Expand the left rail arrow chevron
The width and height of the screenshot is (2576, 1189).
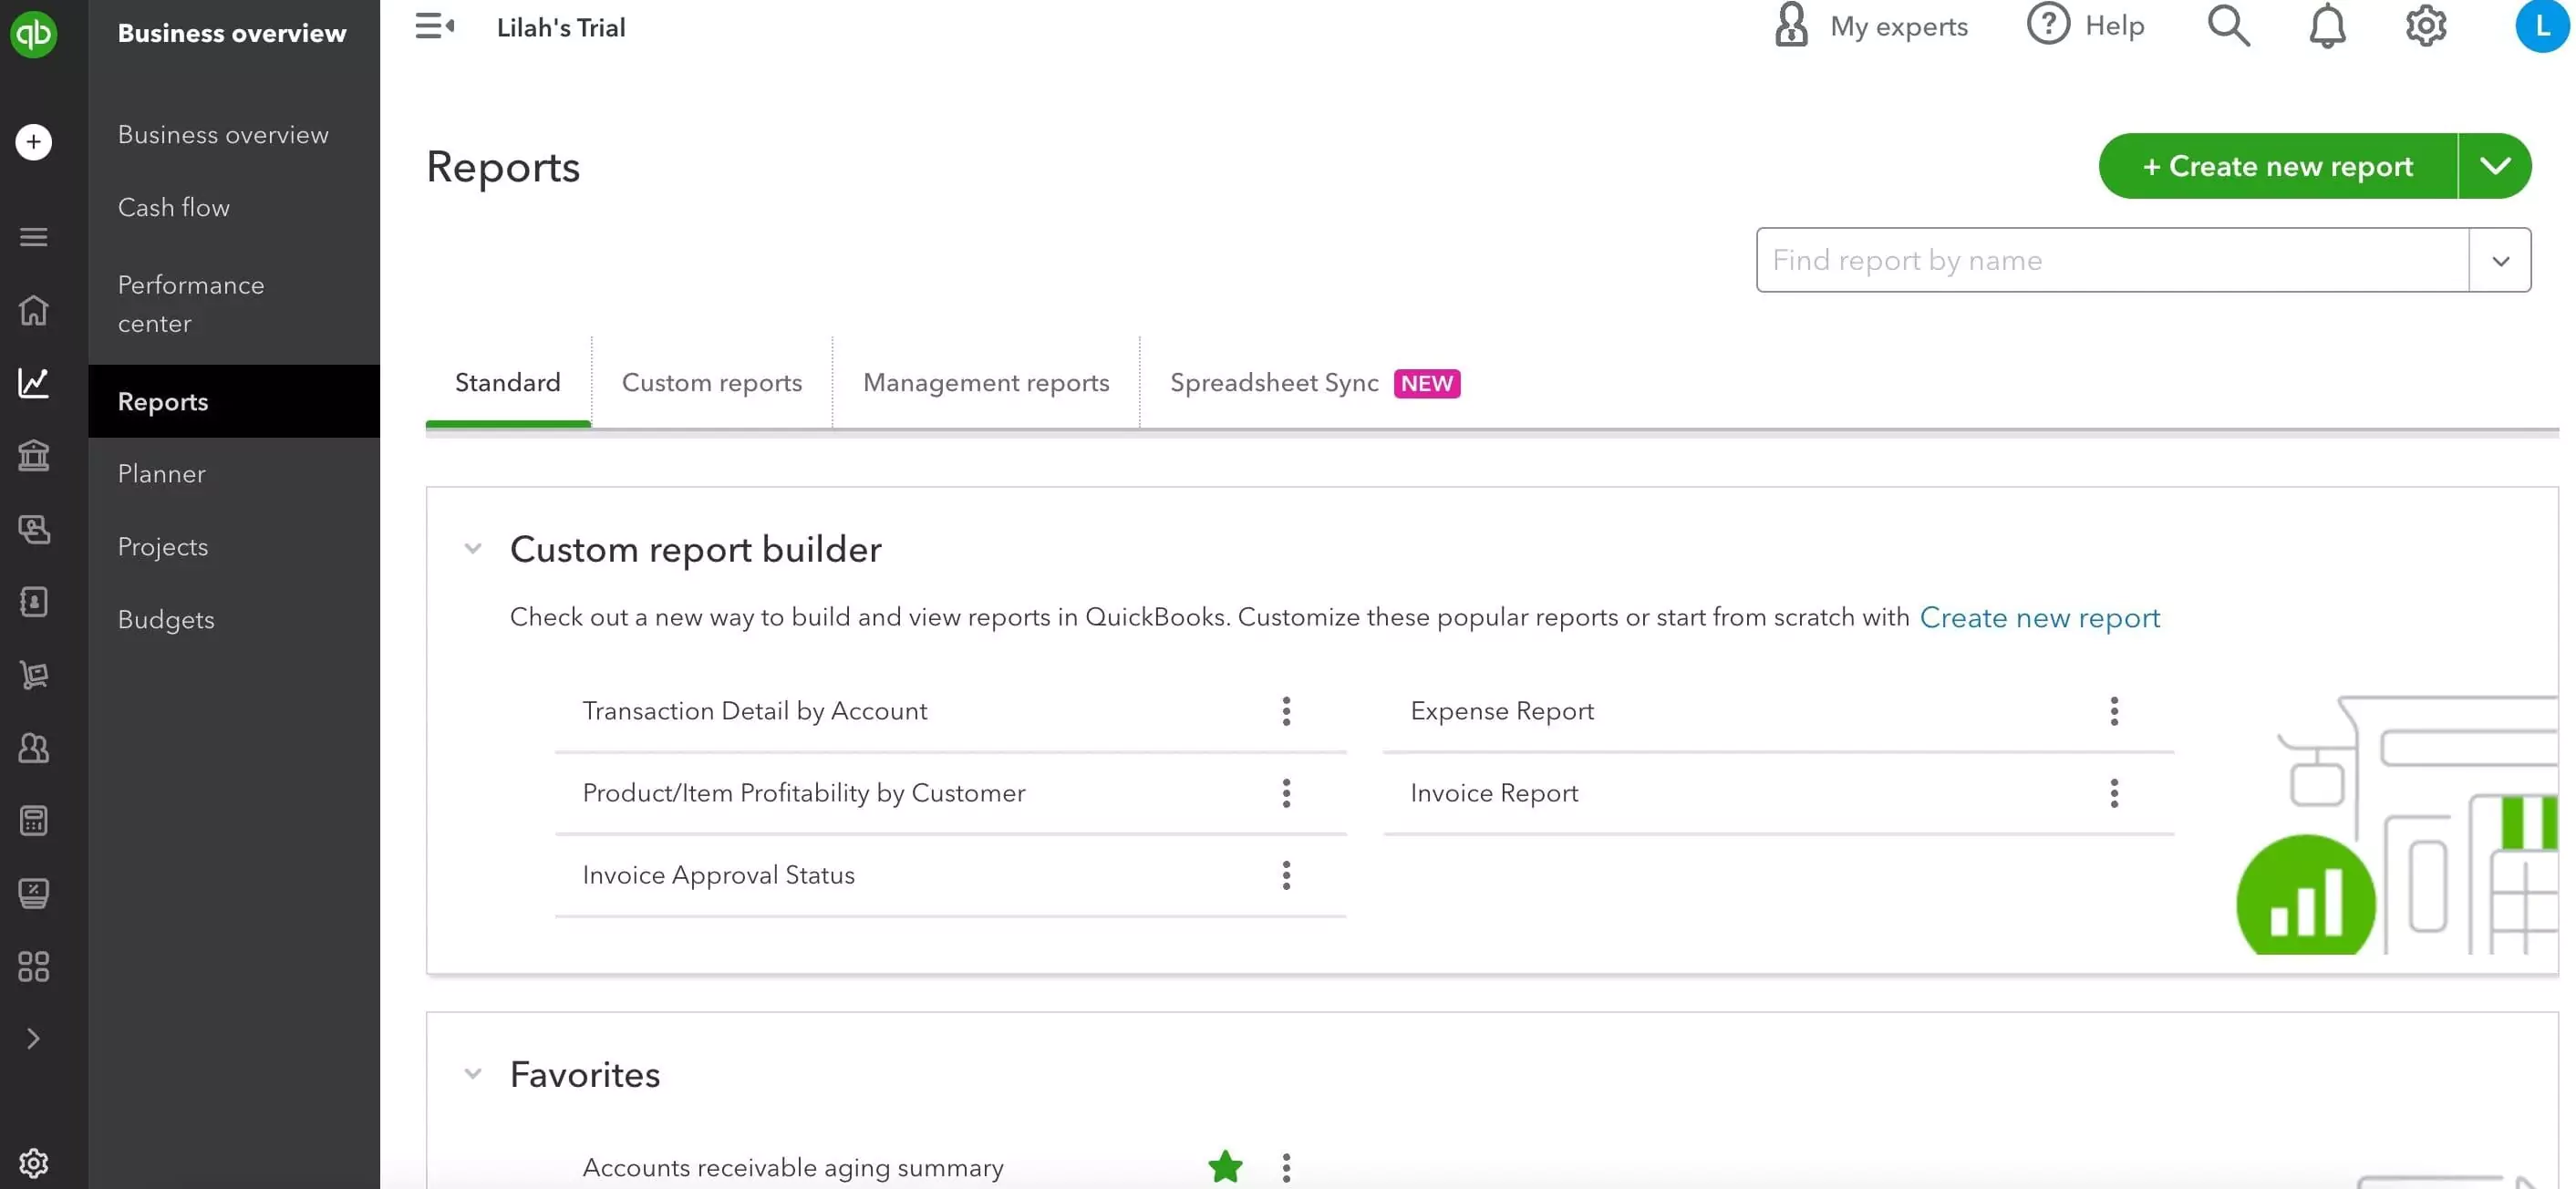click(33, 1039)
